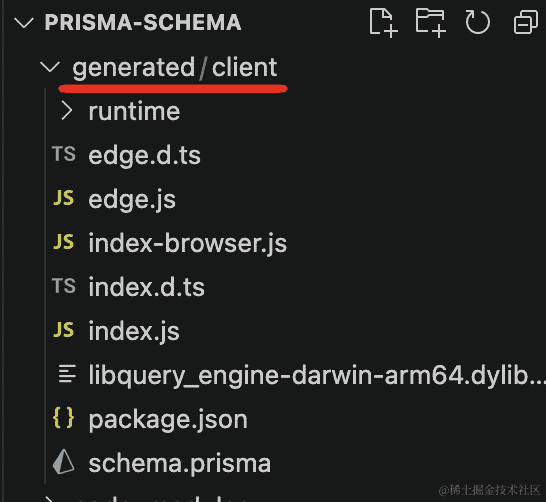Click the New Folder icon
Screen dimensions: 546x502
click(431, 23)
